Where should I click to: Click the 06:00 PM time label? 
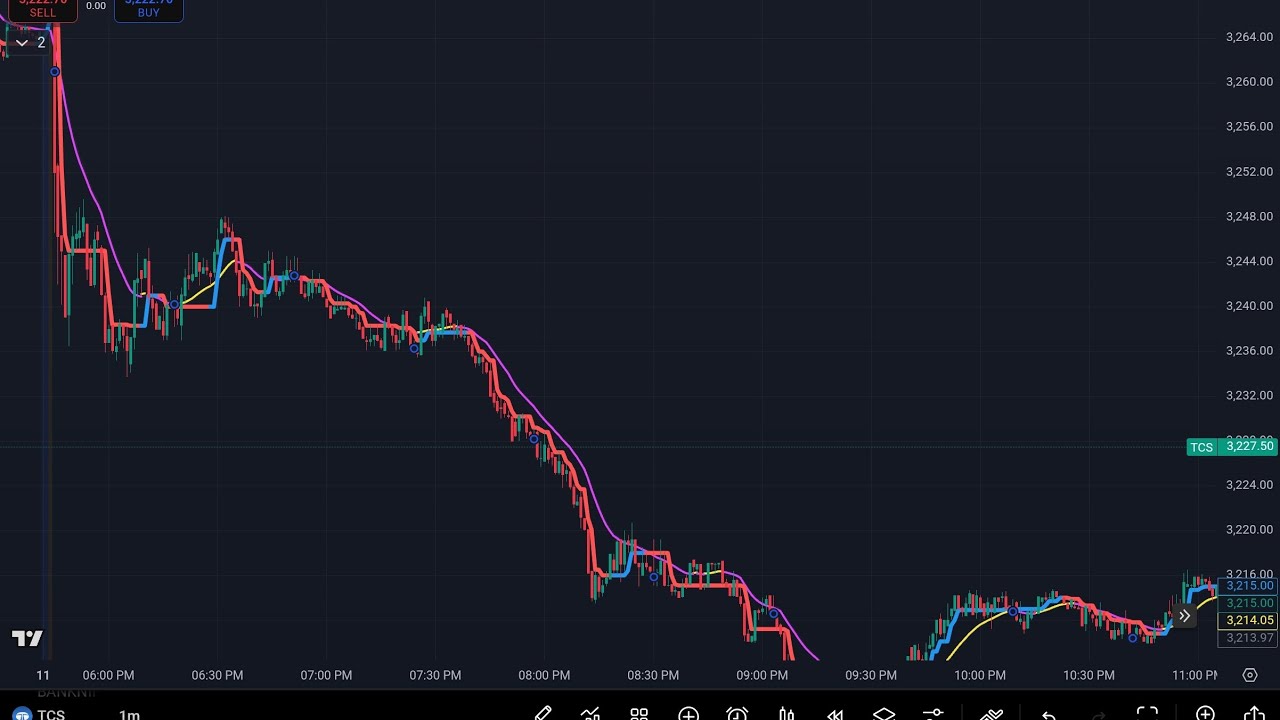point(108,675)
